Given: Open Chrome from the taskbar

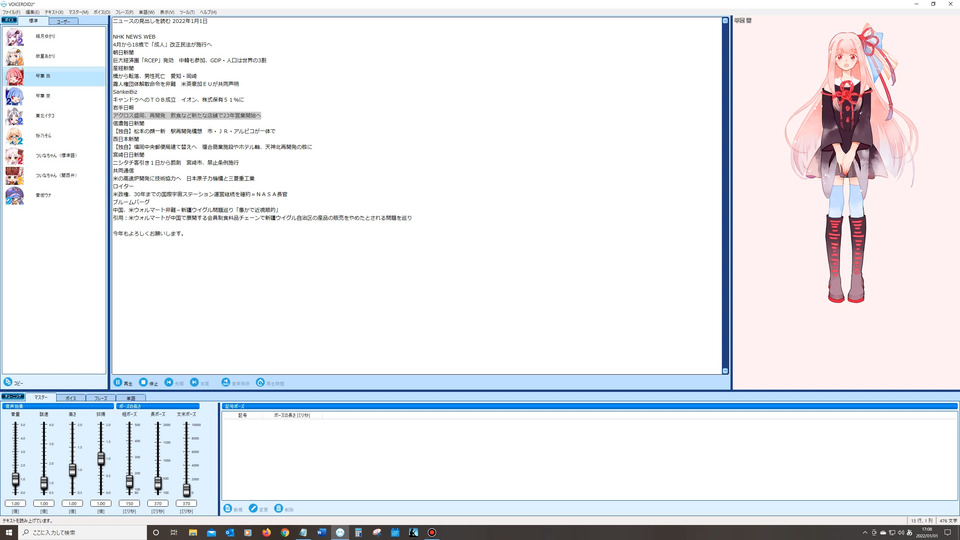Looking at the screenshot, I should click(285, 533).
